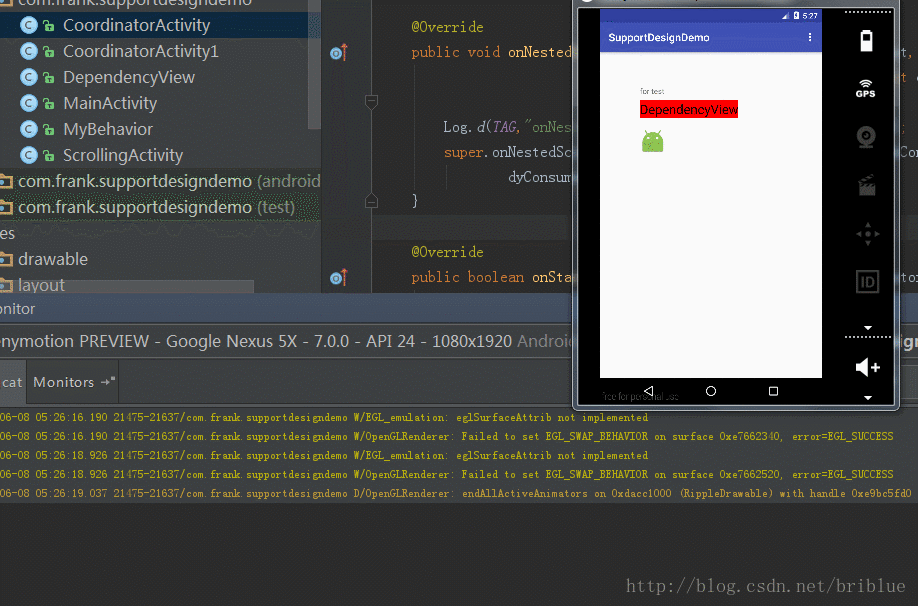Raise volume with the emulator speaker plus icon
The image size is (918, 606).
(x=868, y=367)
